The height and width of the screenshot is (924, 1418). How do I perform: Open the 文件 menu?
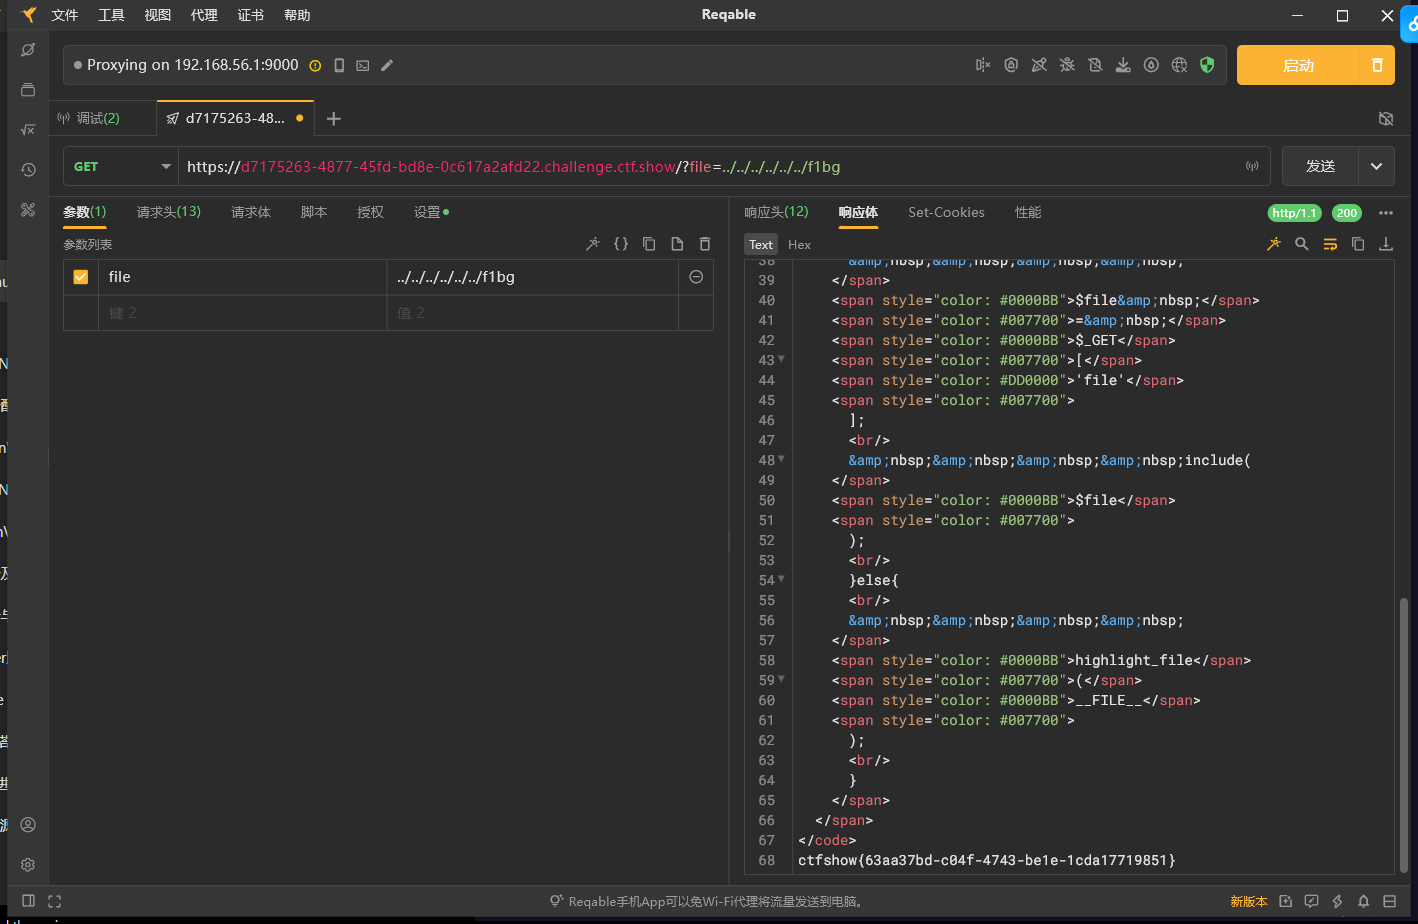(65, 15)
